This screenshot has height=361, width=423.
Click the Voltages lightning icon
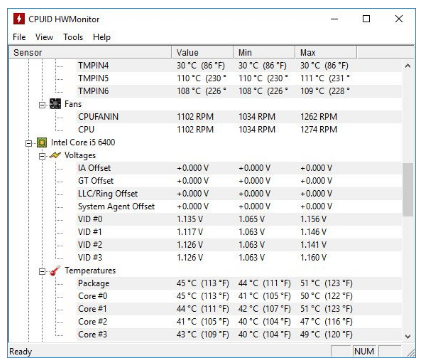tap(55, 155)
